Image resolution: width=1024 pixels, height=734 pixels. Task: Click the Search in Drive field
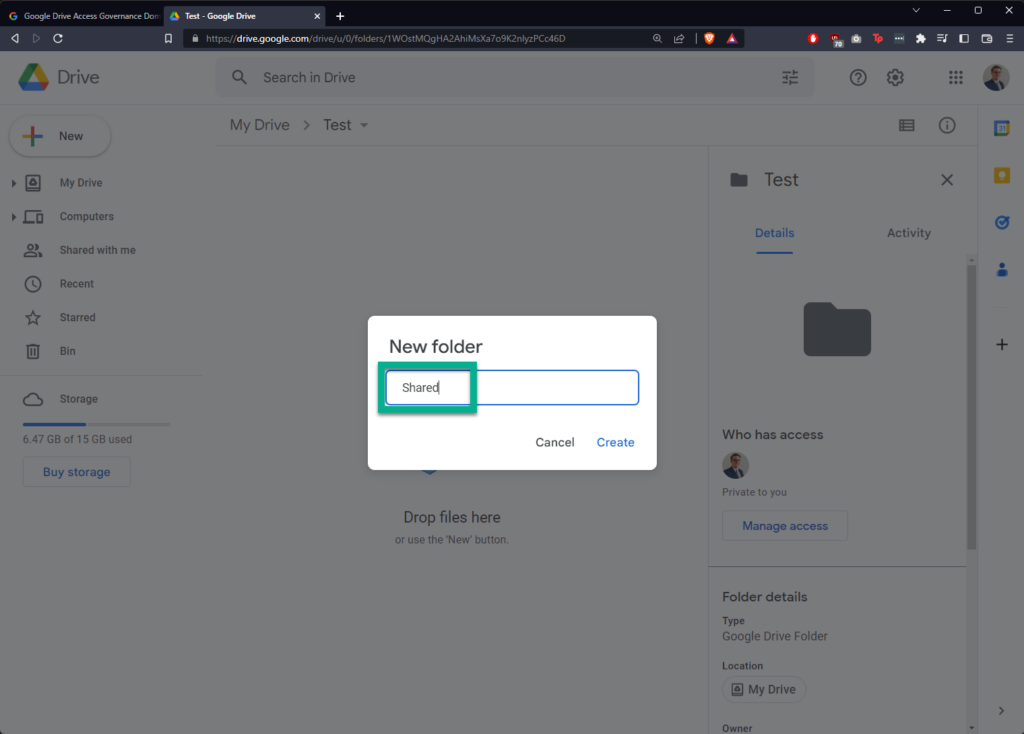pyautogui.click(x=515, y=77)
